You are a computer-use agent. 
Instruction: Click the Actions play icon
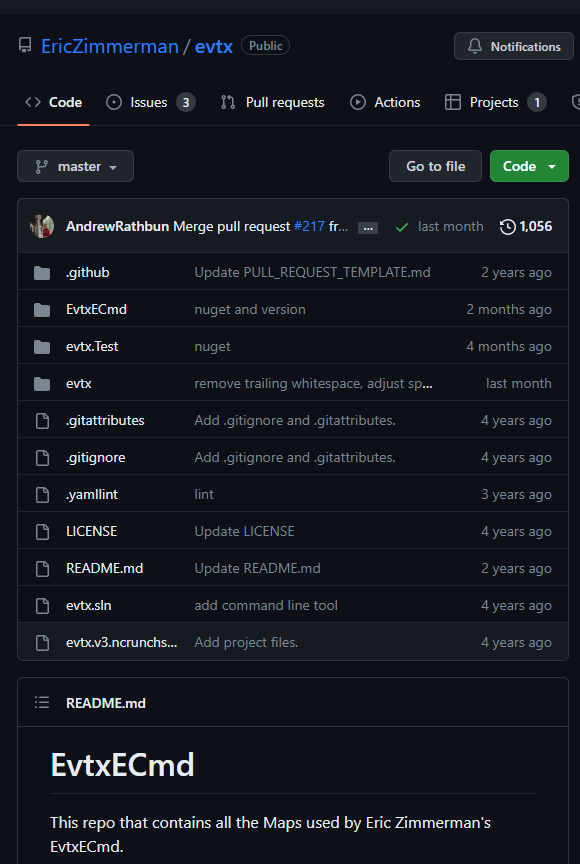coord(358,102)
